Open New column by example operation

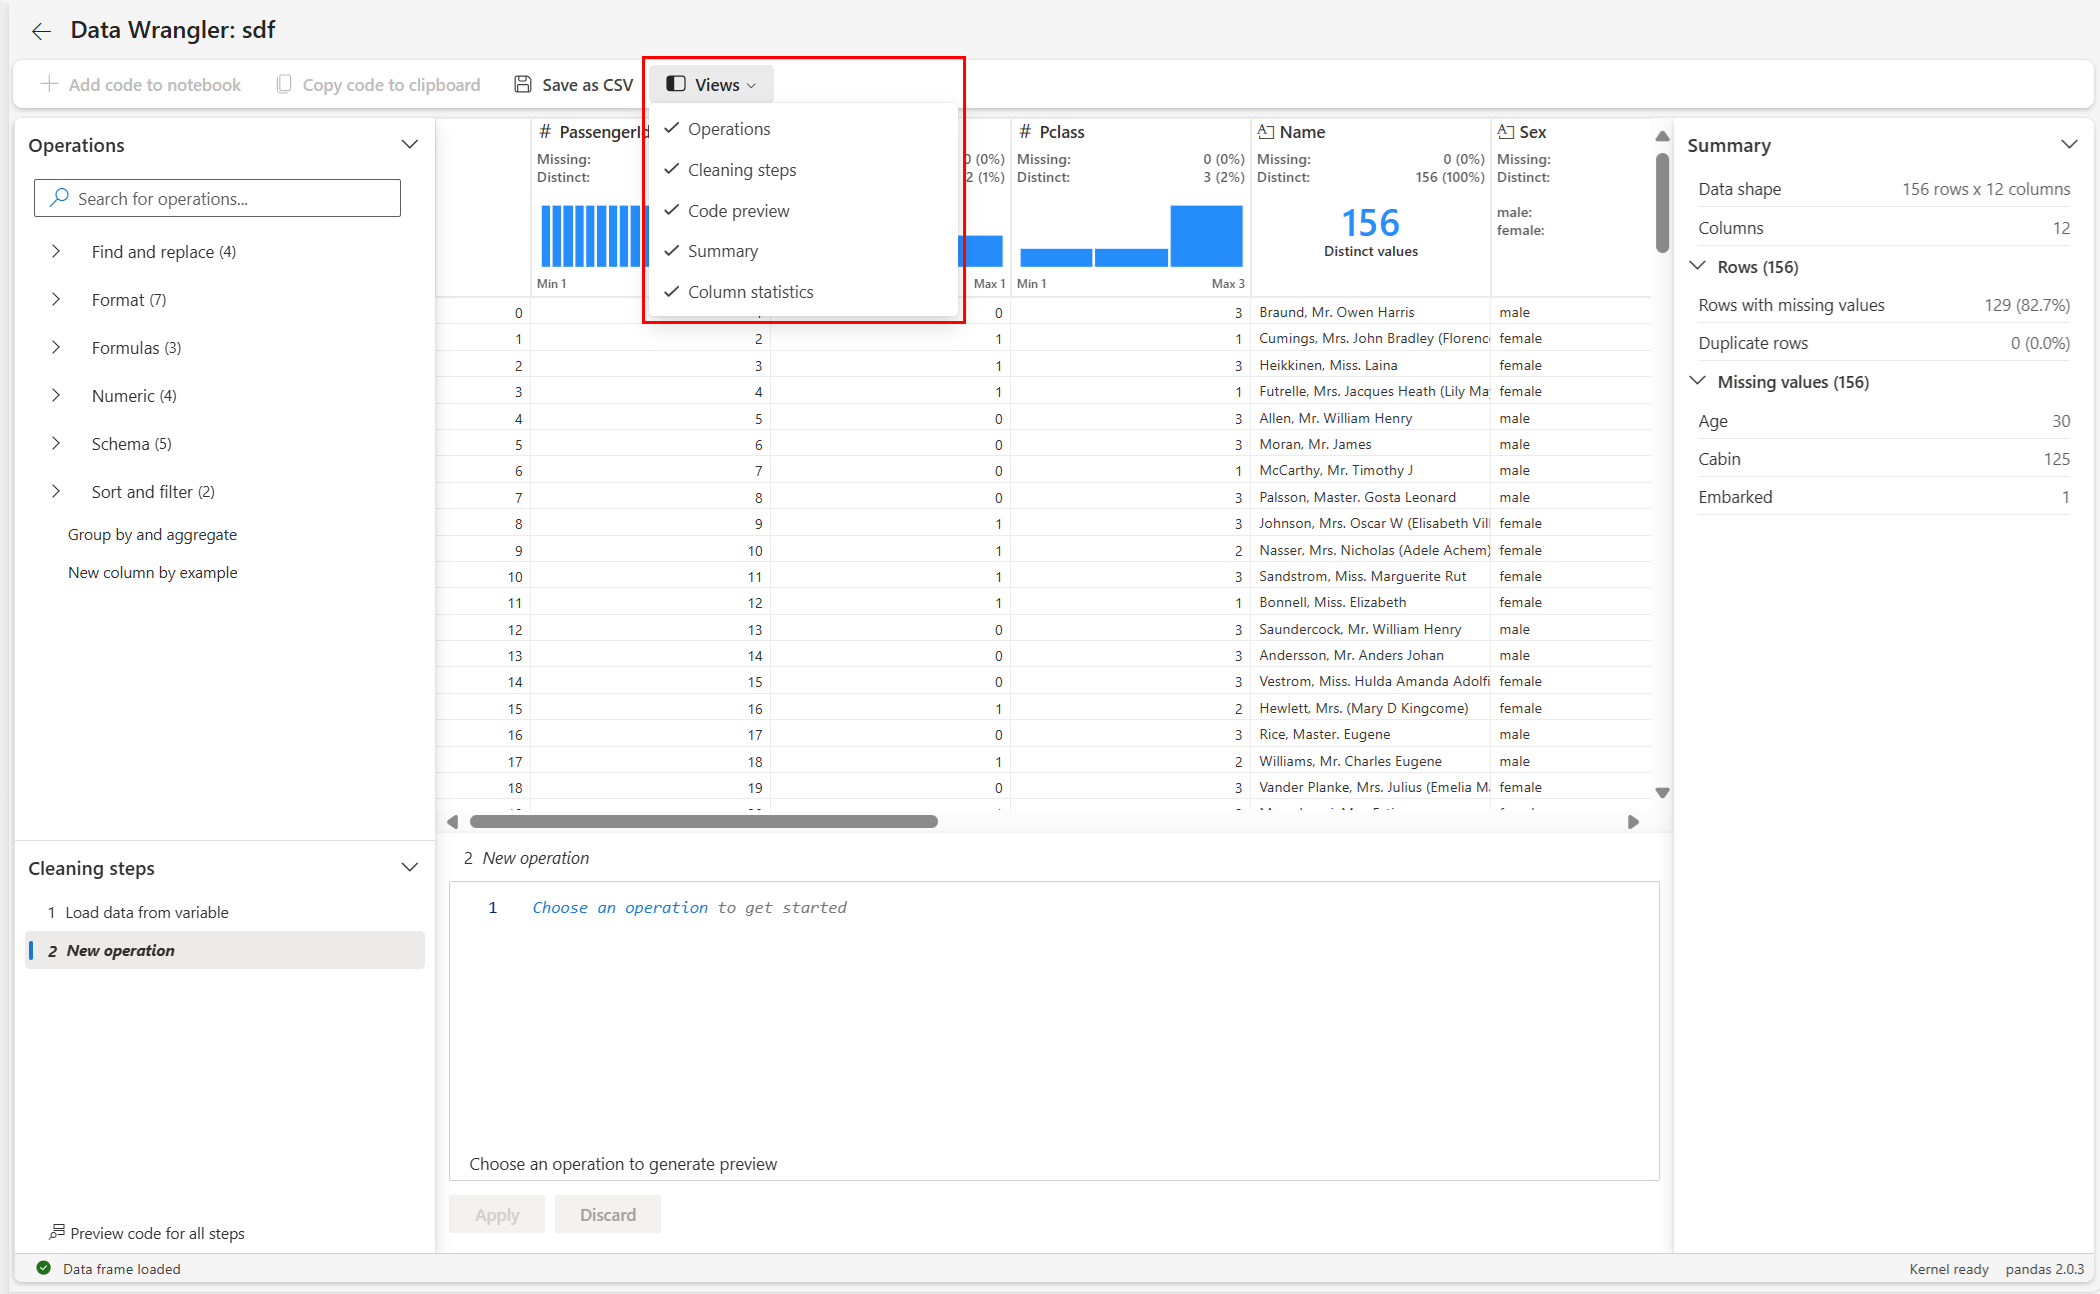coord(152,572)
